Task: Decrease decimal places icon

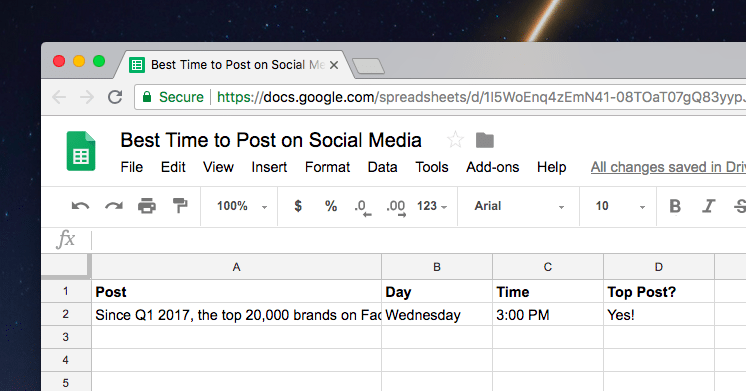Action: pos(363,207)
